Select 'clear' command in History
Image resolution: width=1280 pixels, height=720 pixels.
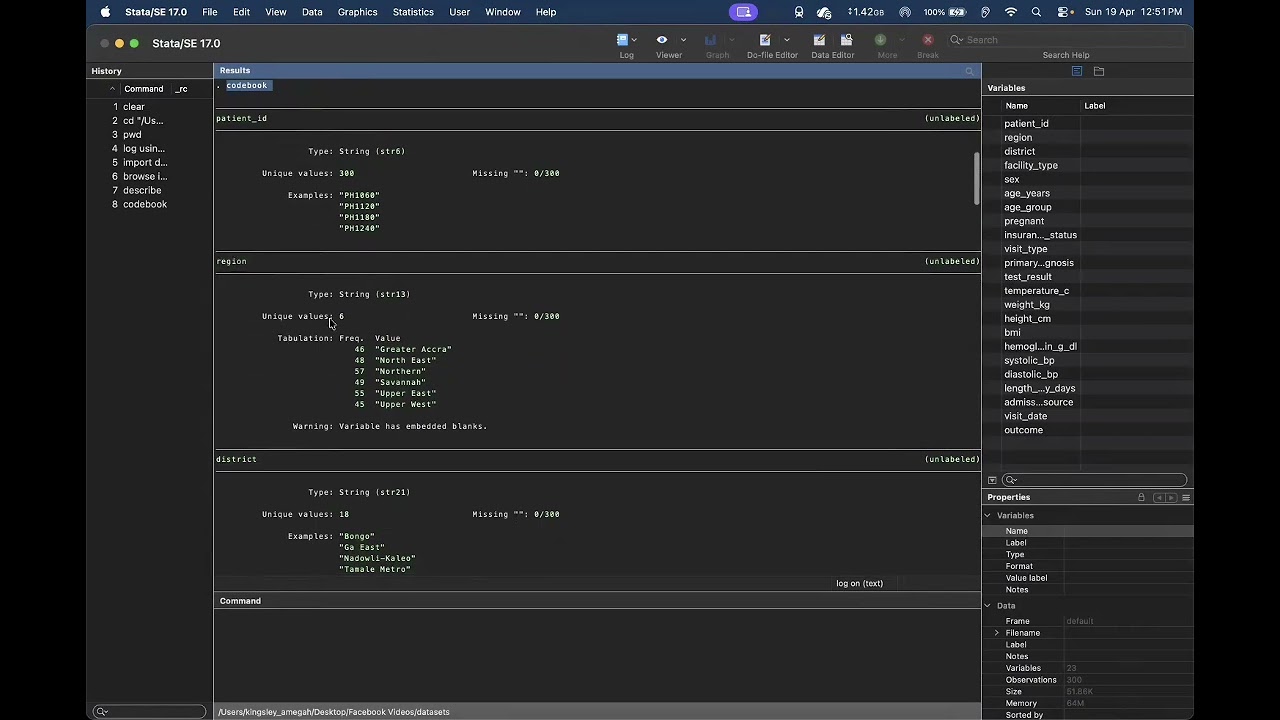[134, 107]
